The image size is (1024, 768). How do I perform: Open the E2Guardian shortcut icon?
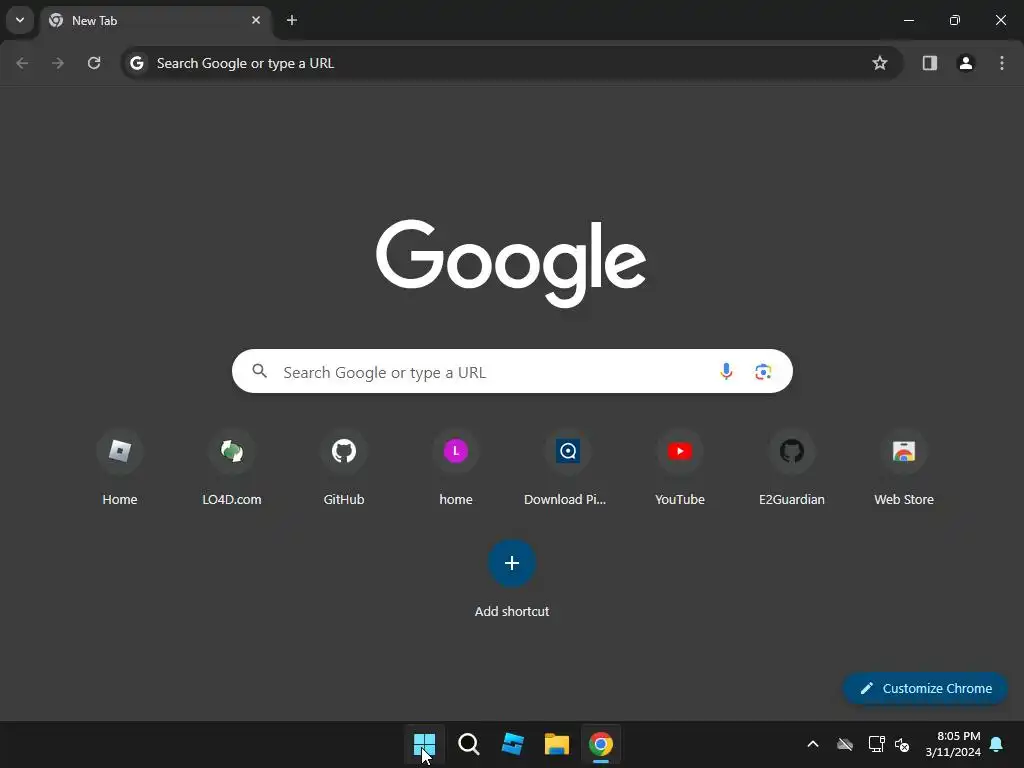792,451
